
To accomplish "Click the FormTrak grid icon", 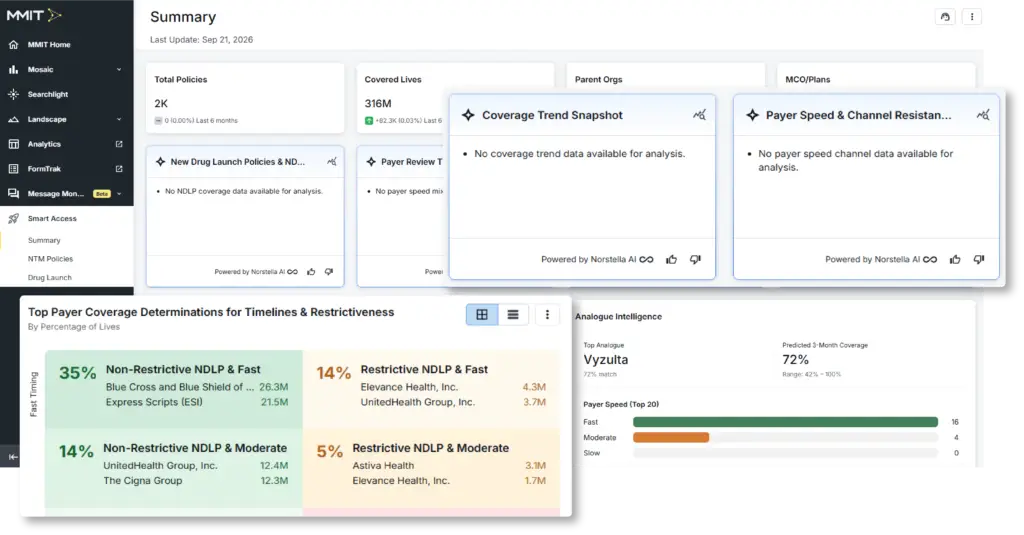I will click(x=13, y=169).
